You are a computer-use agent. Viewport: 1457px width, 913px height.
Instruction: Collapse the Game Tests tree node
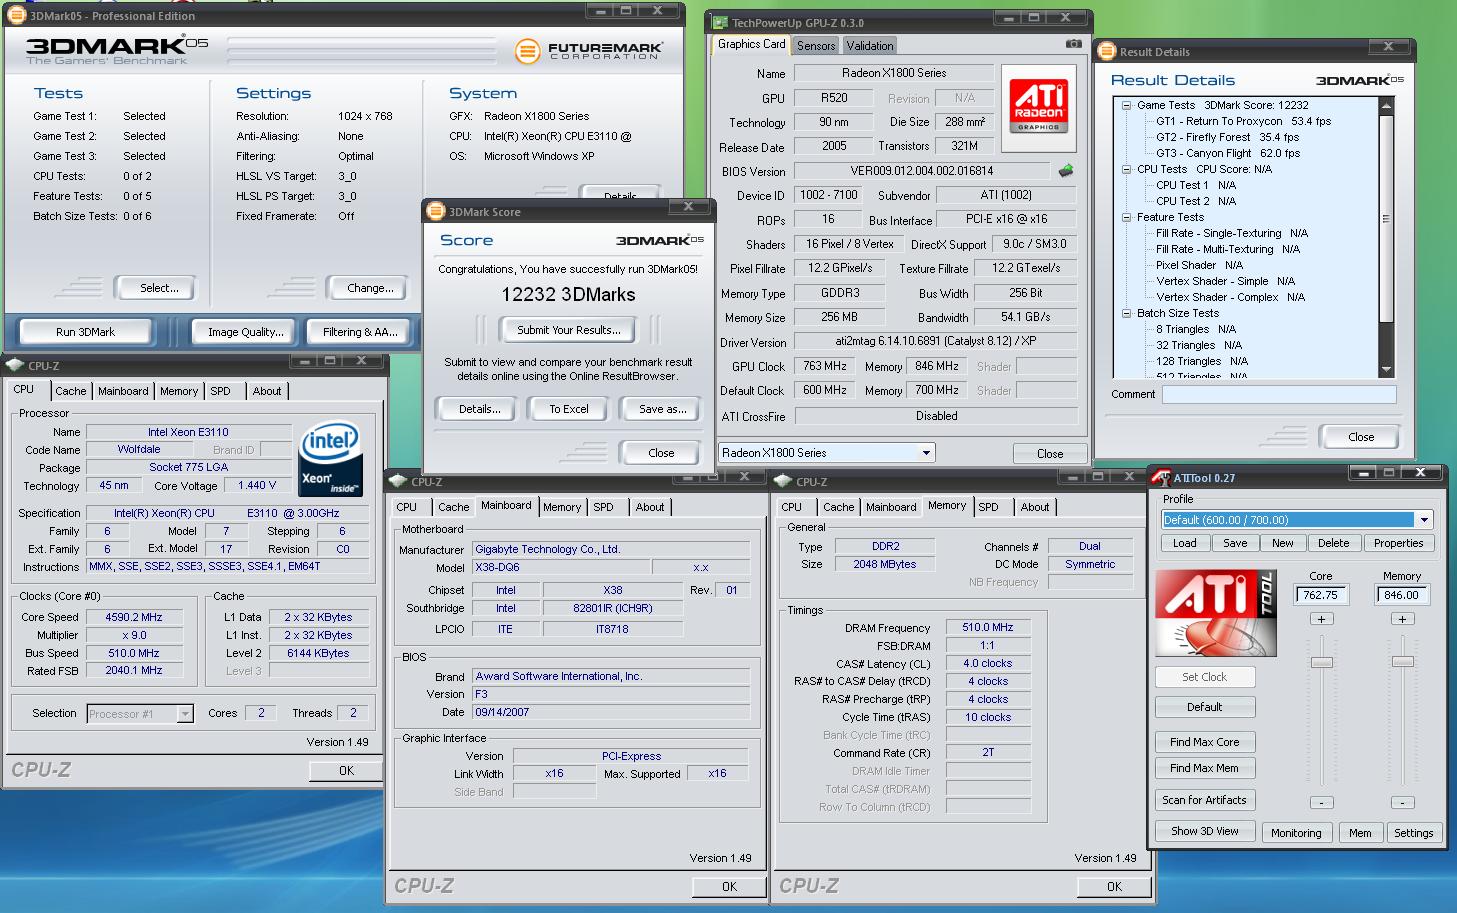click(1127, 105)
